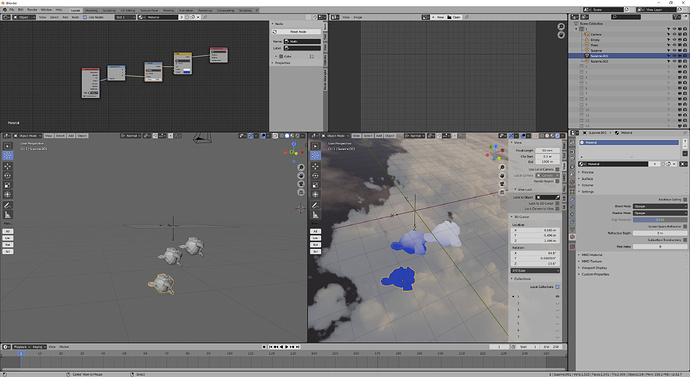690x377 pixels.
Task: Select the Move tool in left 3D viewport
Action: coord(7,166)
